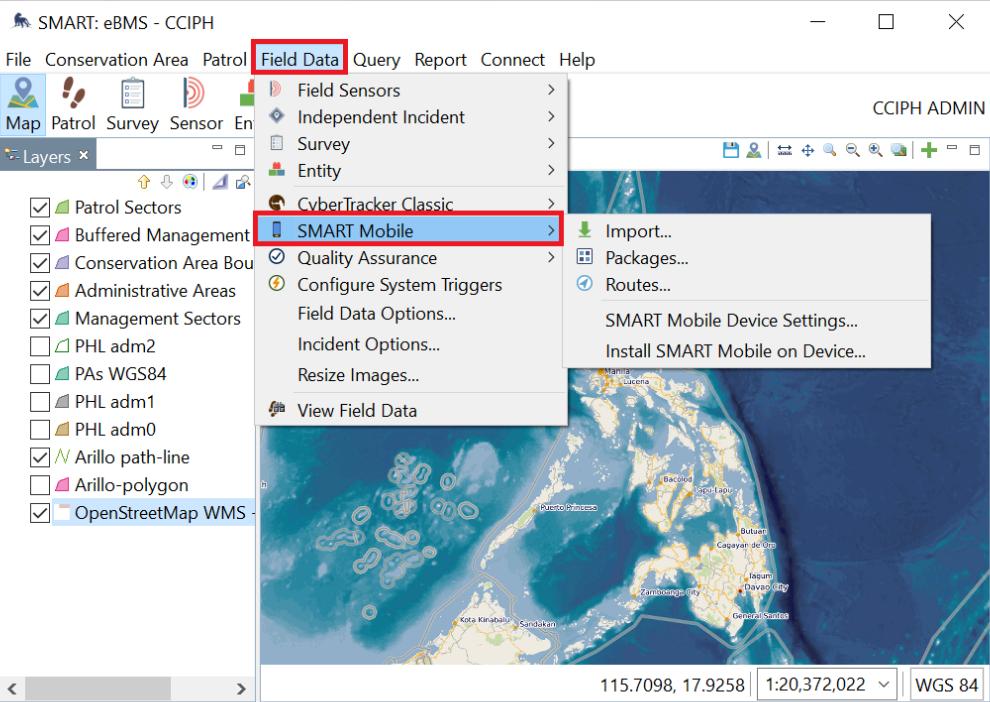
Task: Click the Import green arrow icon
Action: pyautogui.click(x=585, y=230)
